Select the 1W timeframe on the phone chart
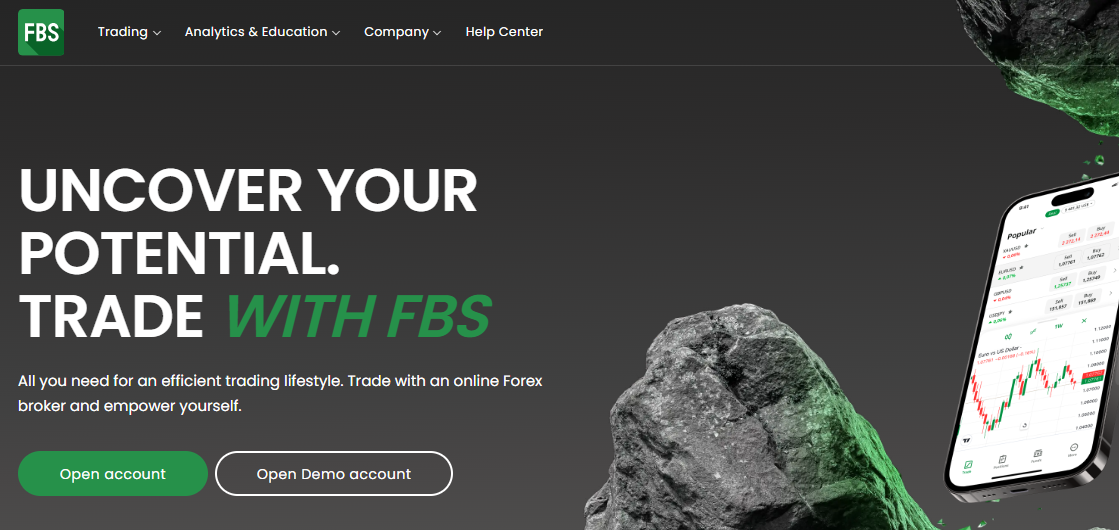The height and width of the screenshot is (530, 1119). click(1058, 326)
